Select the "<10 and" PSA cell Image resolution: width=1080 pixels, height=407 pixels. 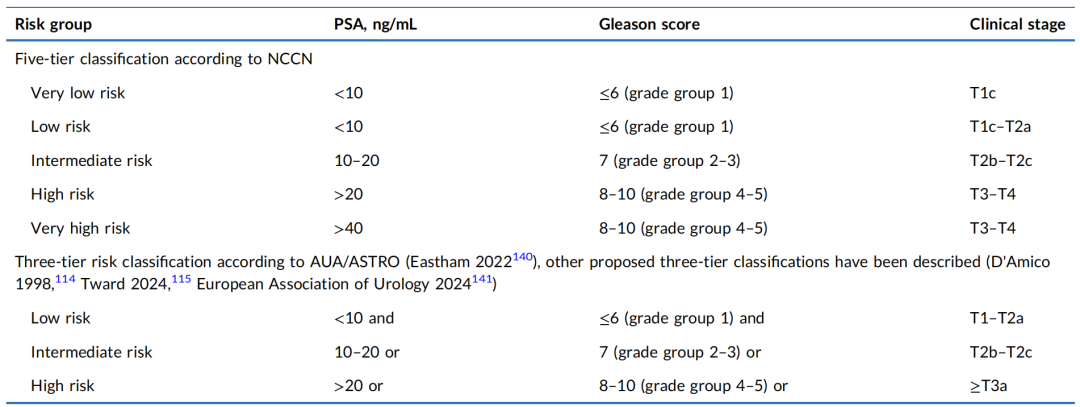tap(365, 318)
